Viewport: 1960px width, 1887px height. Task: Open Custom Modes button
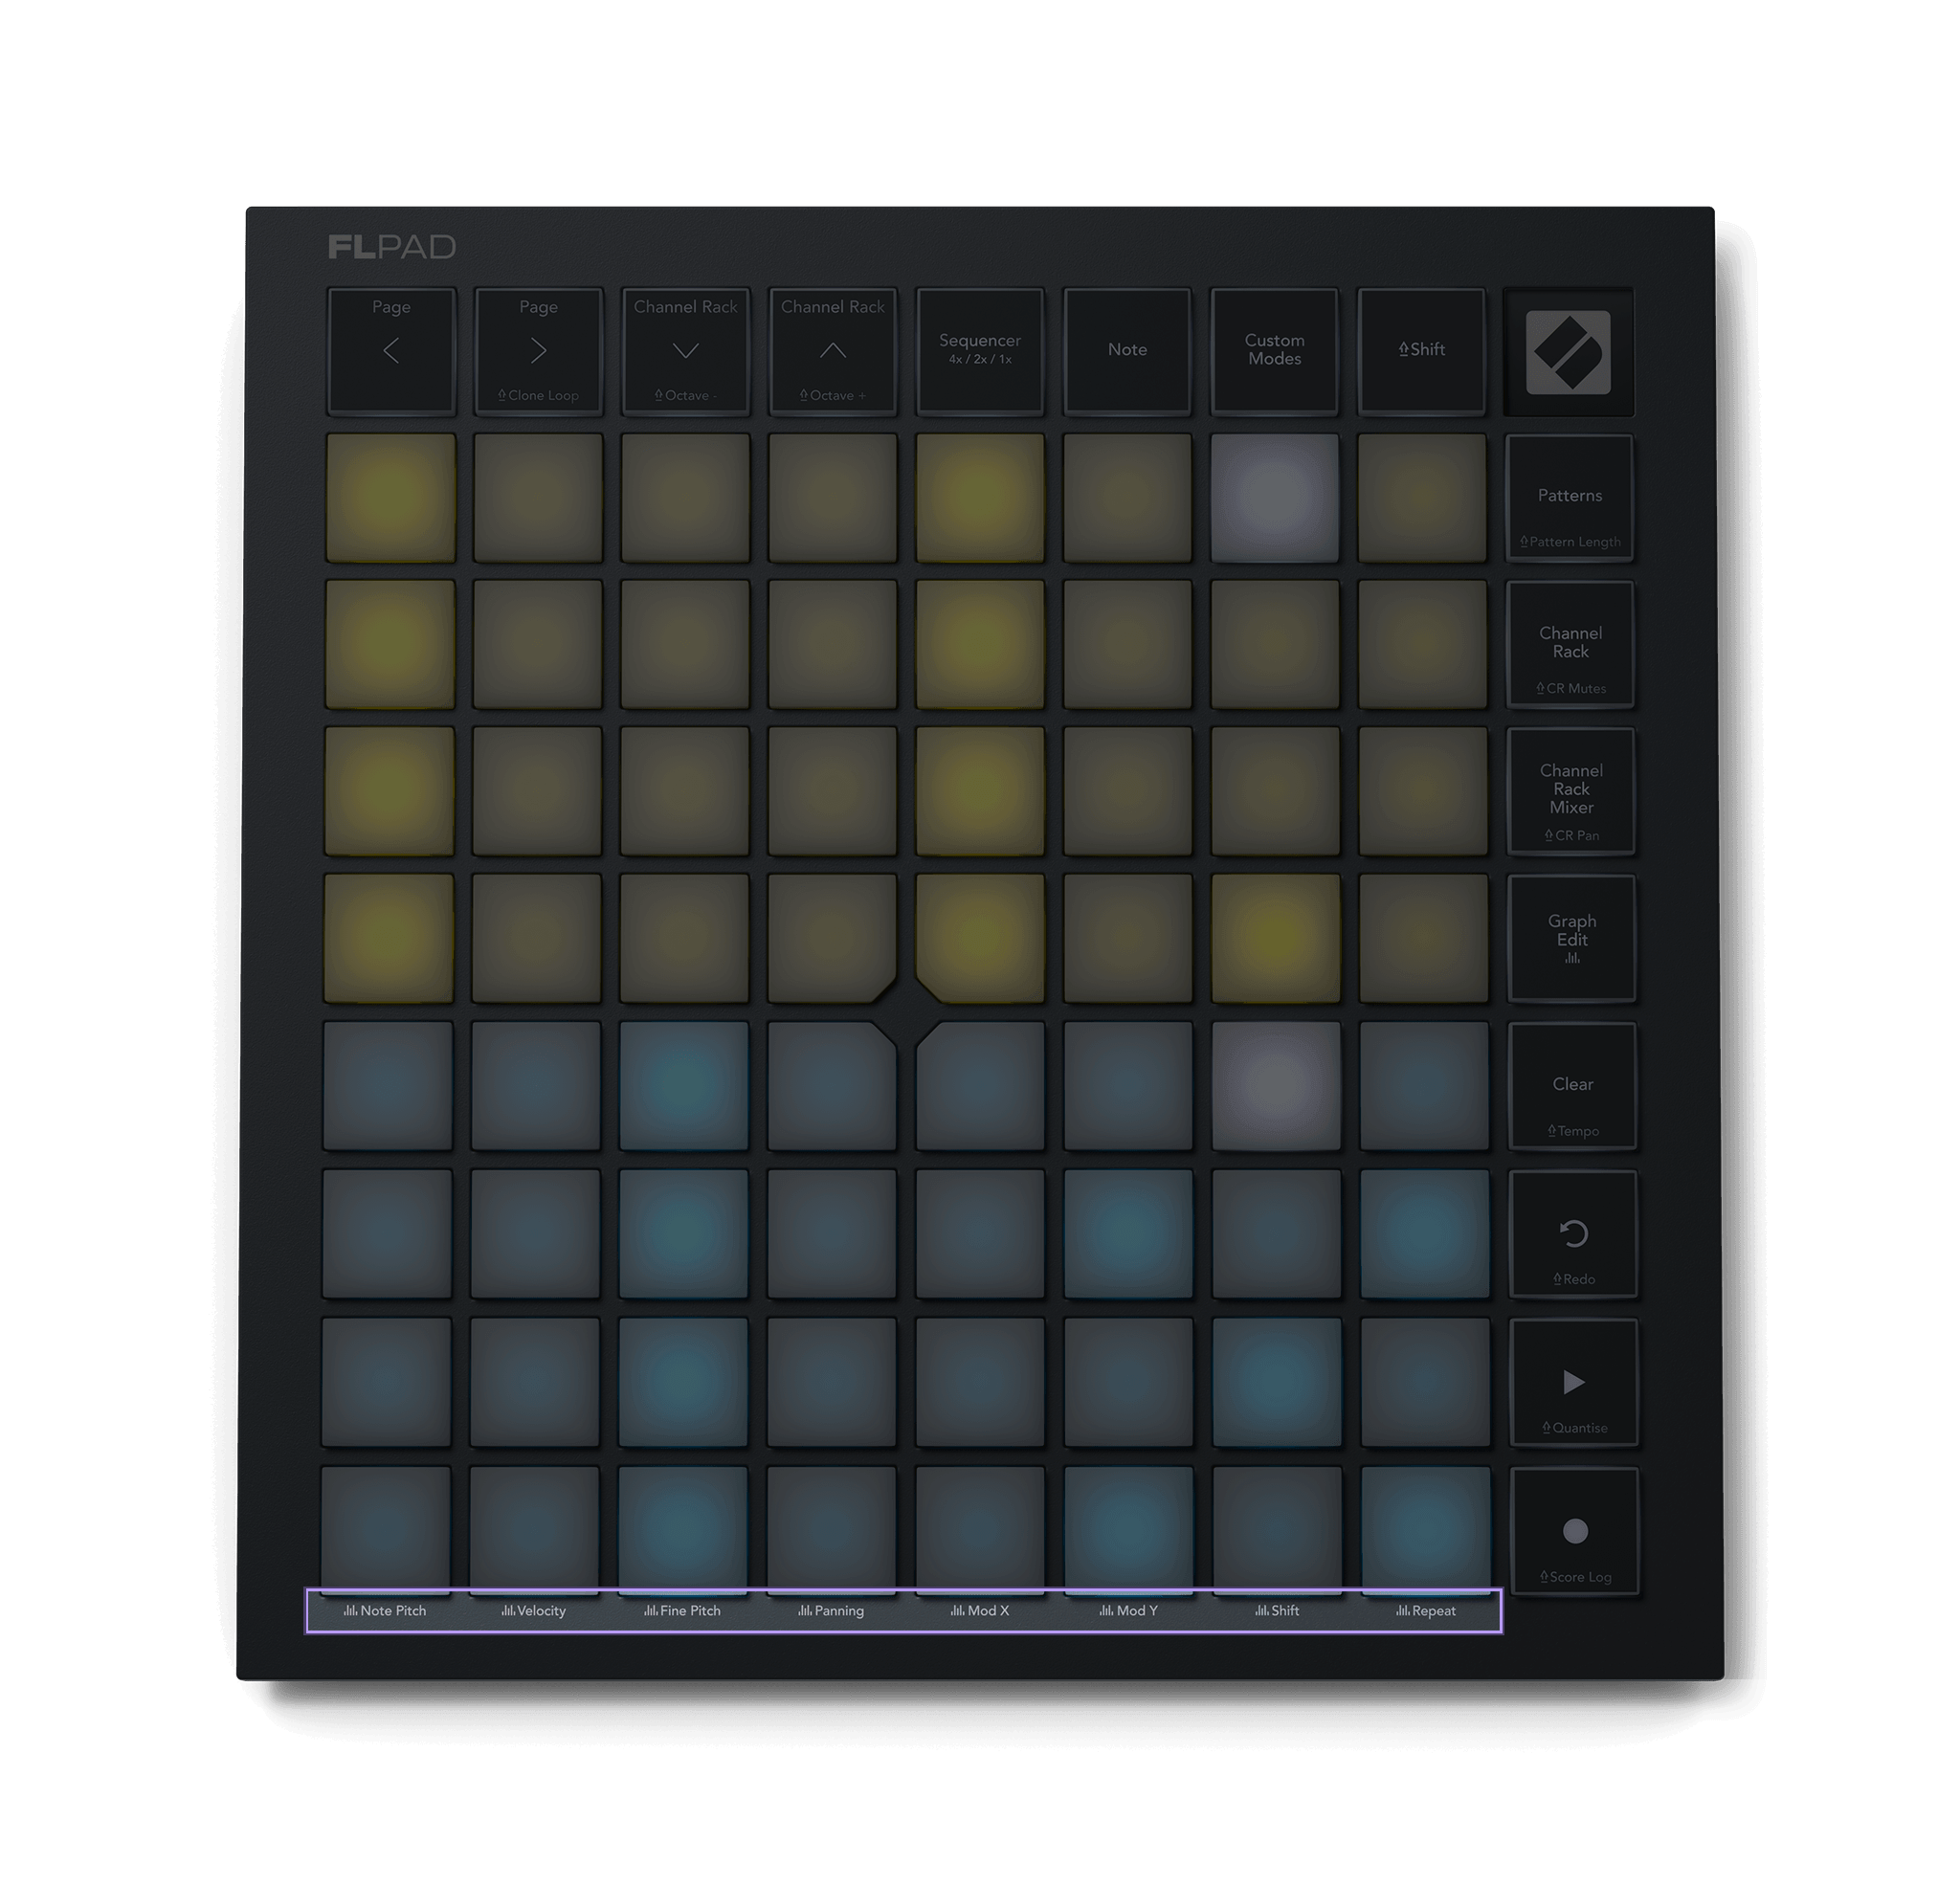click(1274, 351)
